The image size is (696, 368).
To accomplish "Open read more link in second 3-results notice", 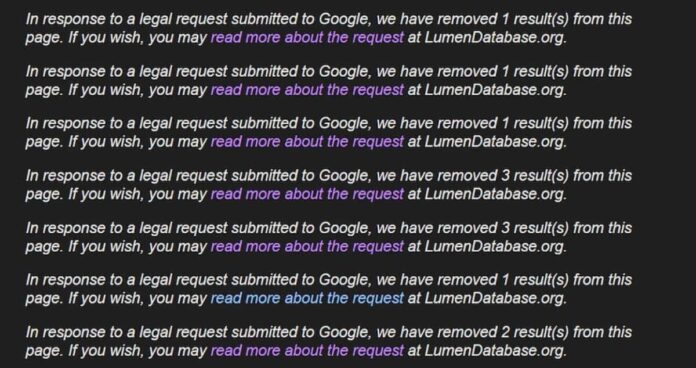I will tap(307, 246).
